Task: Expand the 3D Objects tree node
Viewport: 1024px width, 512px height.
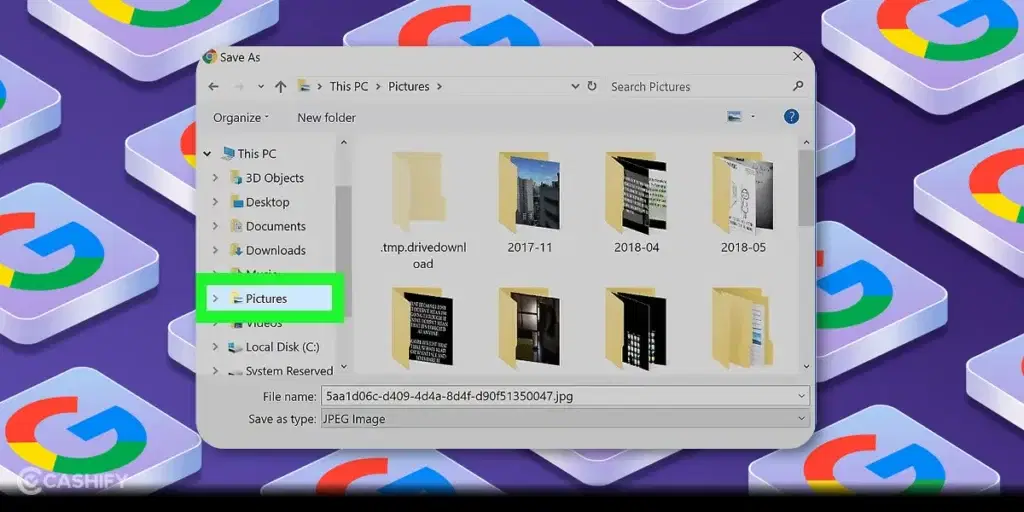Action: tap(216, 178)
